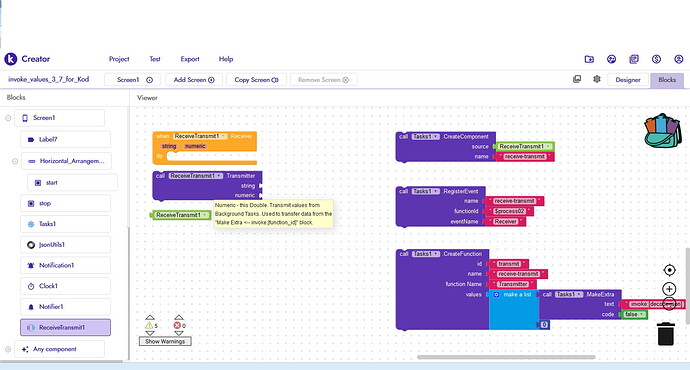Screen dimensions: 690x370
Task: Switch to the Designer tab
Action: click(628, 80)
